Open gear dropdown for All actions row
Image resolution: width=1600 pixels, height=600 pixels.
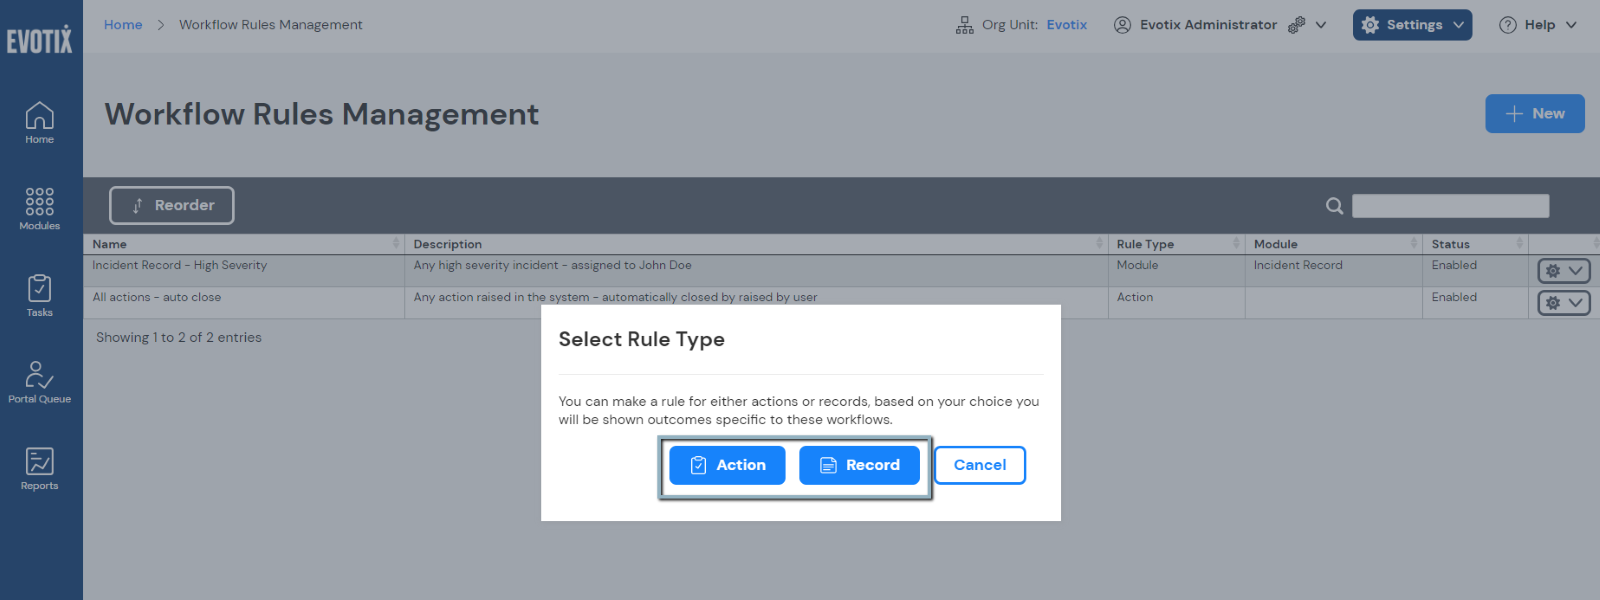[x=1564, y=303]
